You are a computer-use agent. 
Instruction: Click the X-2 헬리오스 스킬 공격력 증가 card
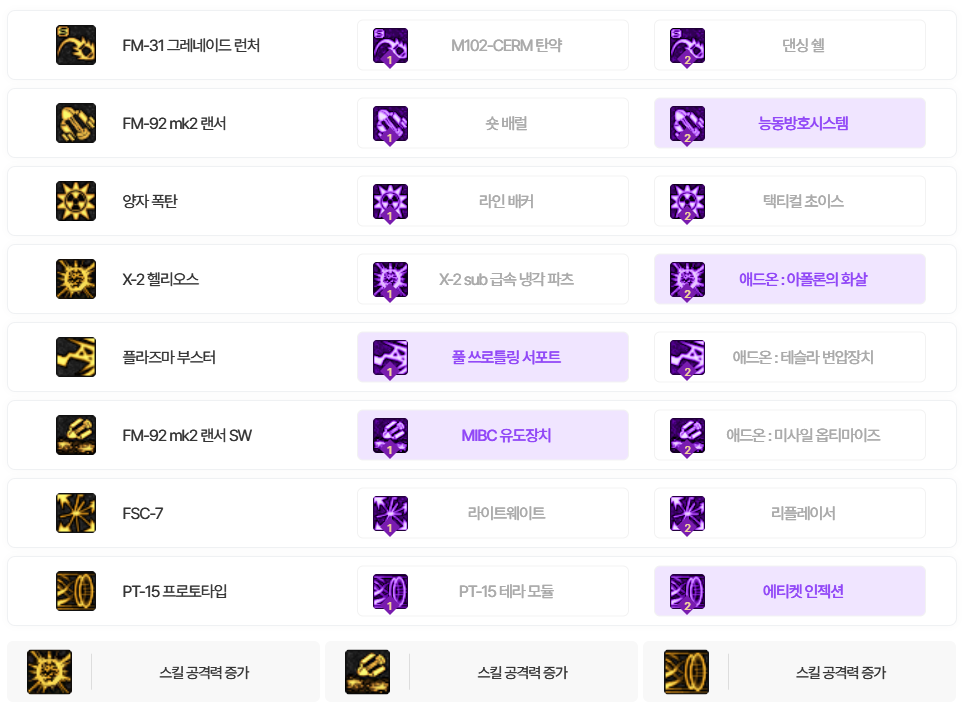163,672
